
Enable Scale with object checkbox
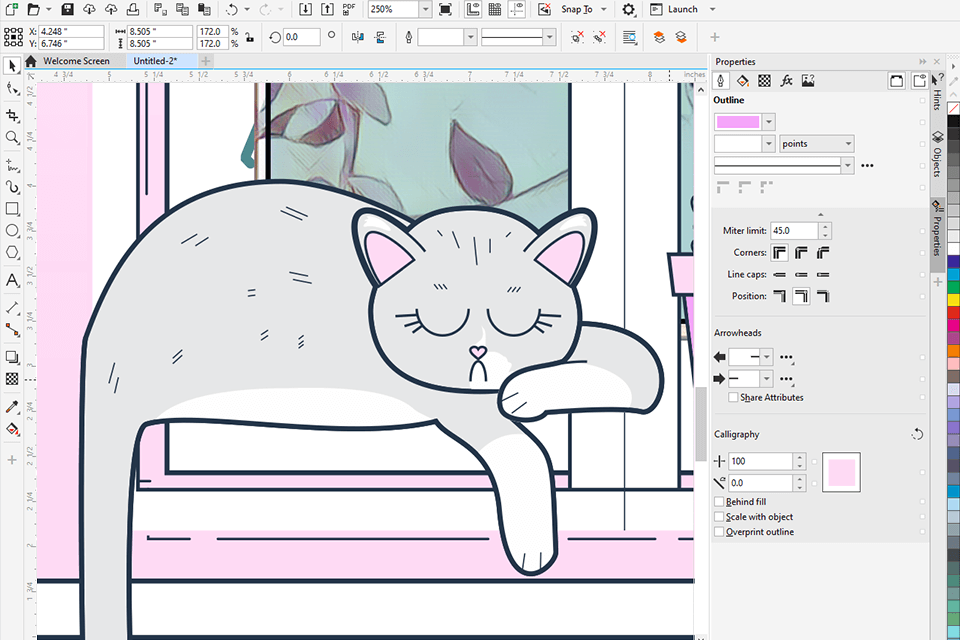tap(719, 517)
